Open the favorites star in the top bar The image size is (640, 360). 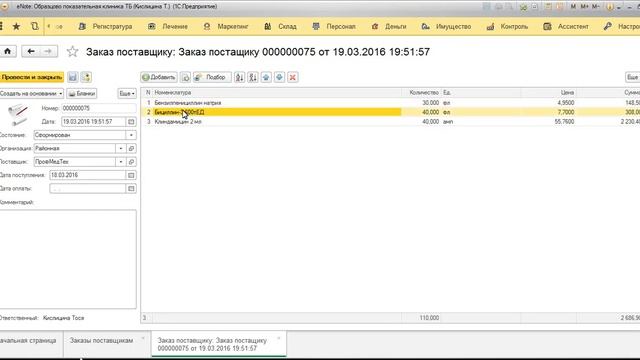click(x=16, y=27)
